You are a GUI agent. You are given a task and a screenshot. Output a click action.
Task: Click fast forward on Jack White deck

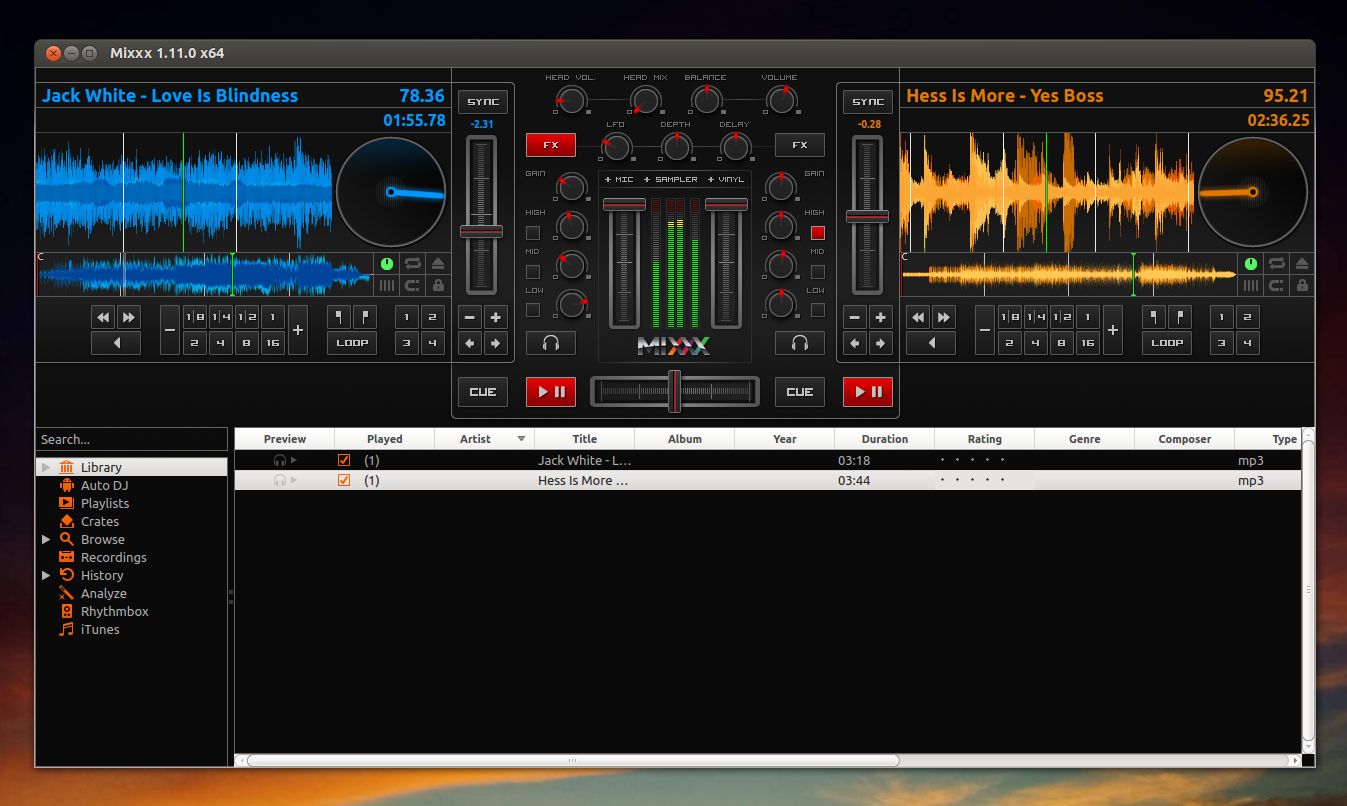click(x=128, y=318)
